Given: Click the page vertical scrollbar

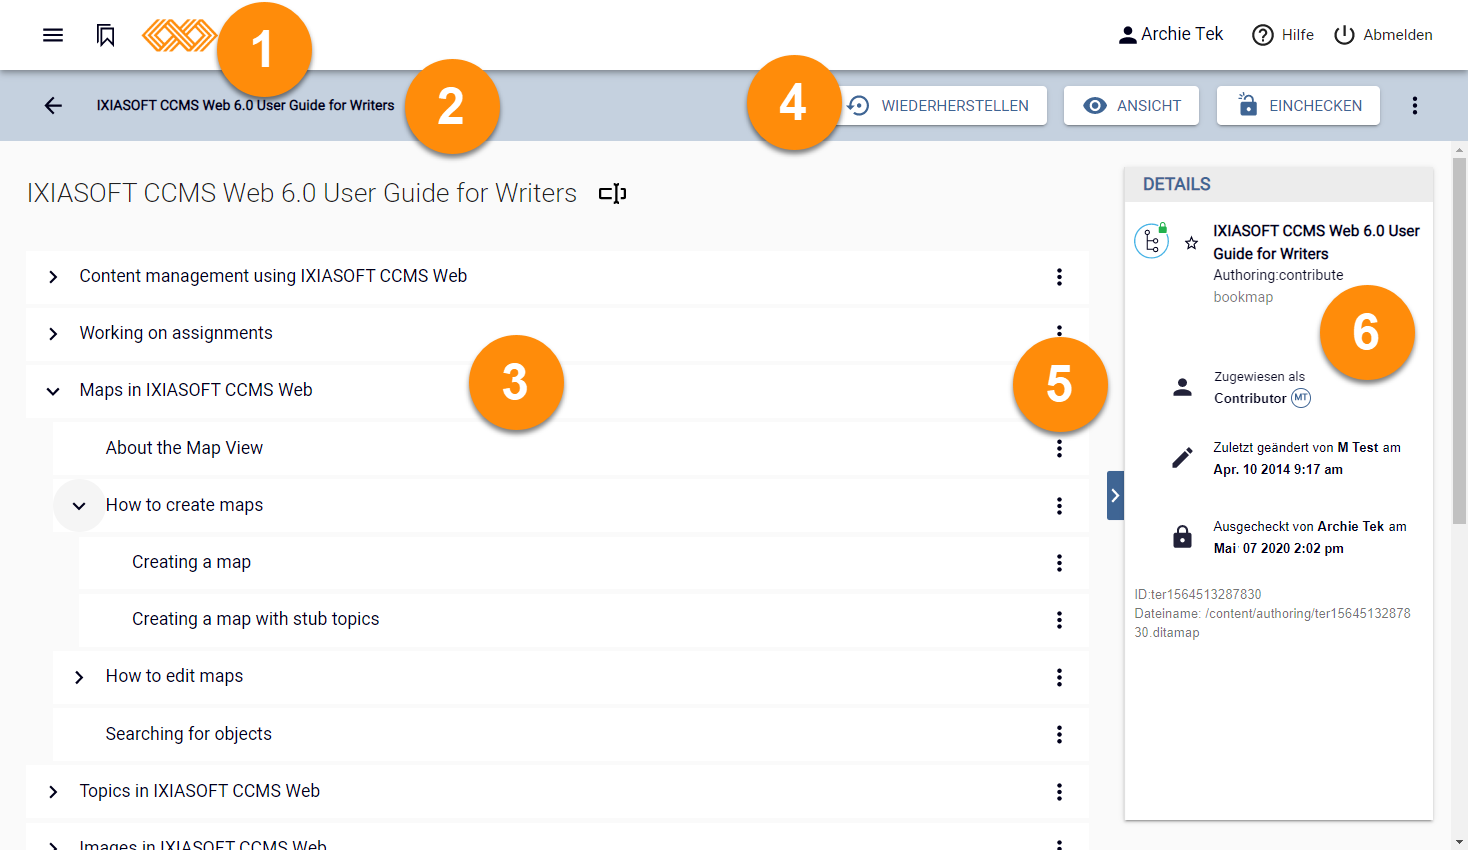Looking at the screenshot, I should click(x=1460, y=340).
